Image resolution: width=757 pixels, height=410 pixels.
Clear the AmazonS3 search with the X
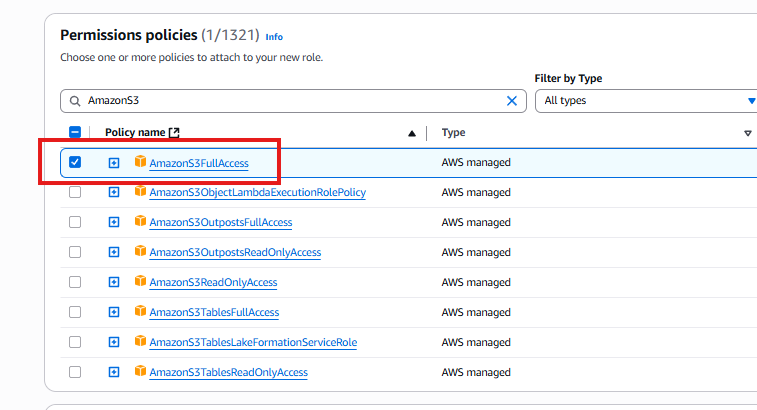512,100
